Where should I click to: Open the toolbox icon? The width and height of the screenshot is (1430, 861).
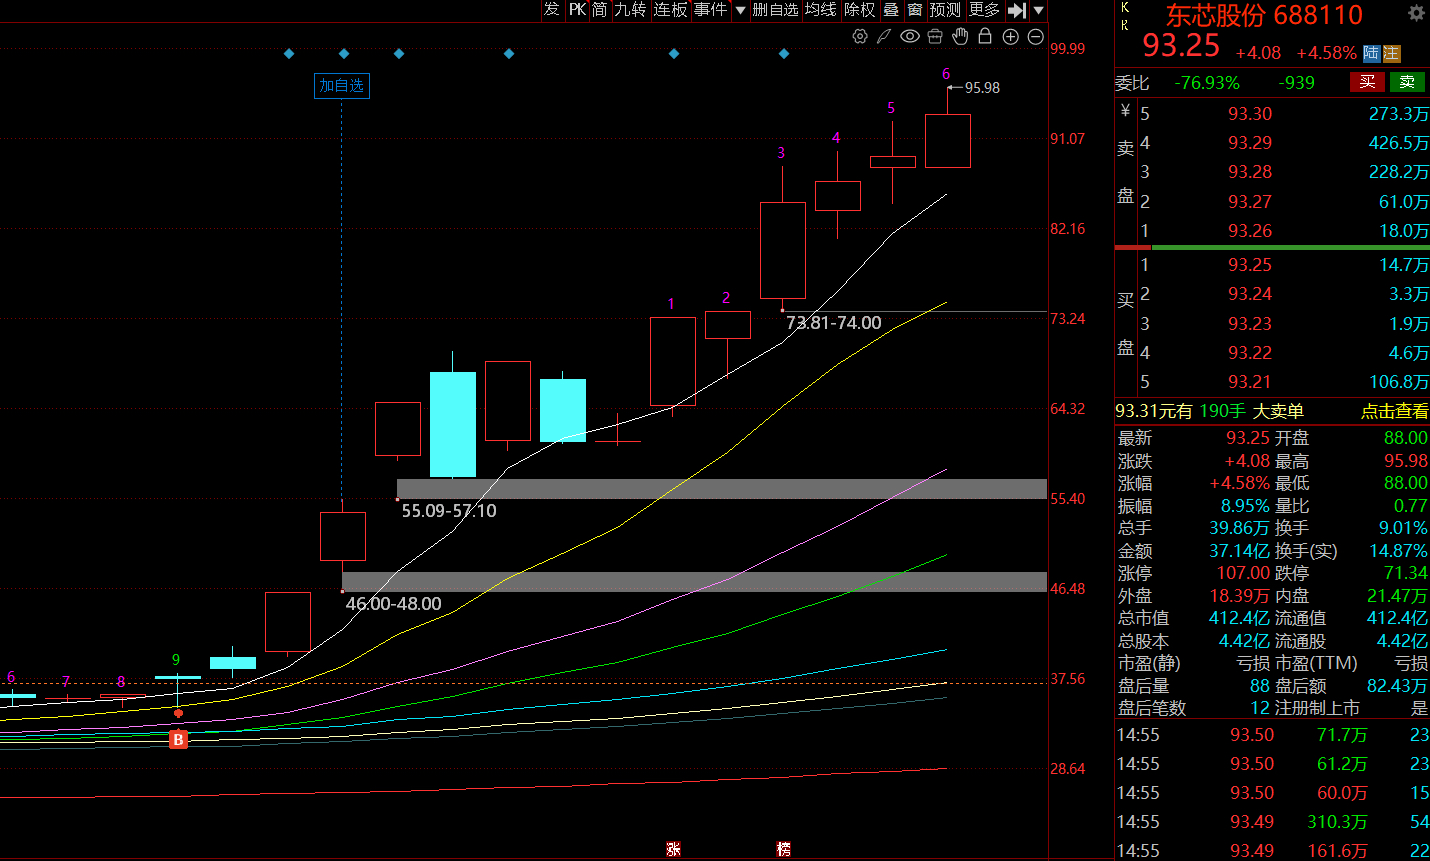(x=935, y=37)
